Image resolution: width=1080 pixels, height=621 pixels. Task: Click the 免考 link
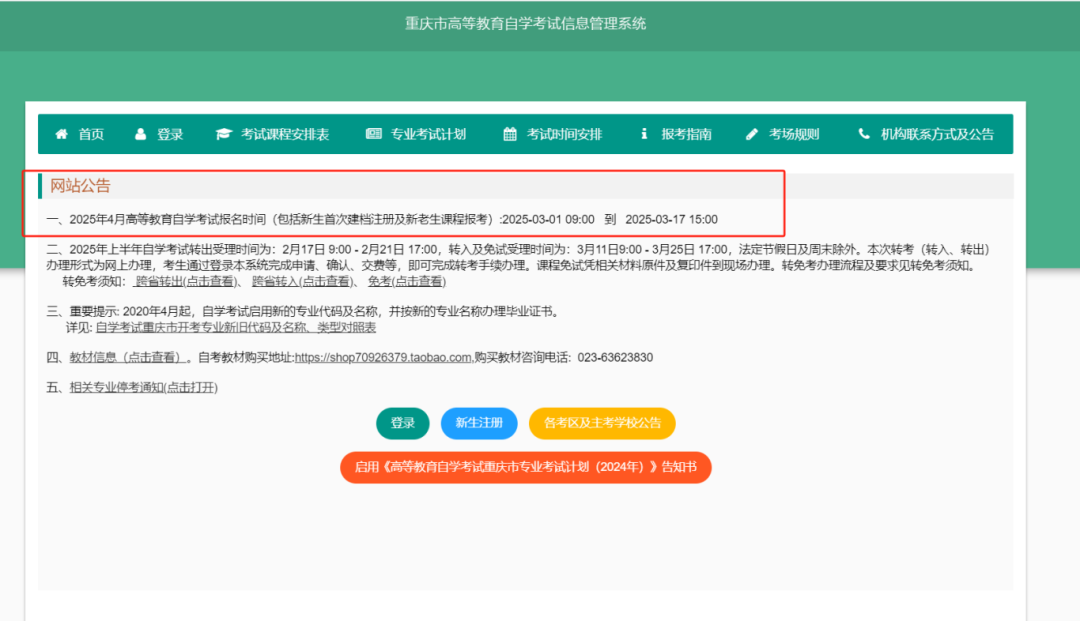pos(403,282)
